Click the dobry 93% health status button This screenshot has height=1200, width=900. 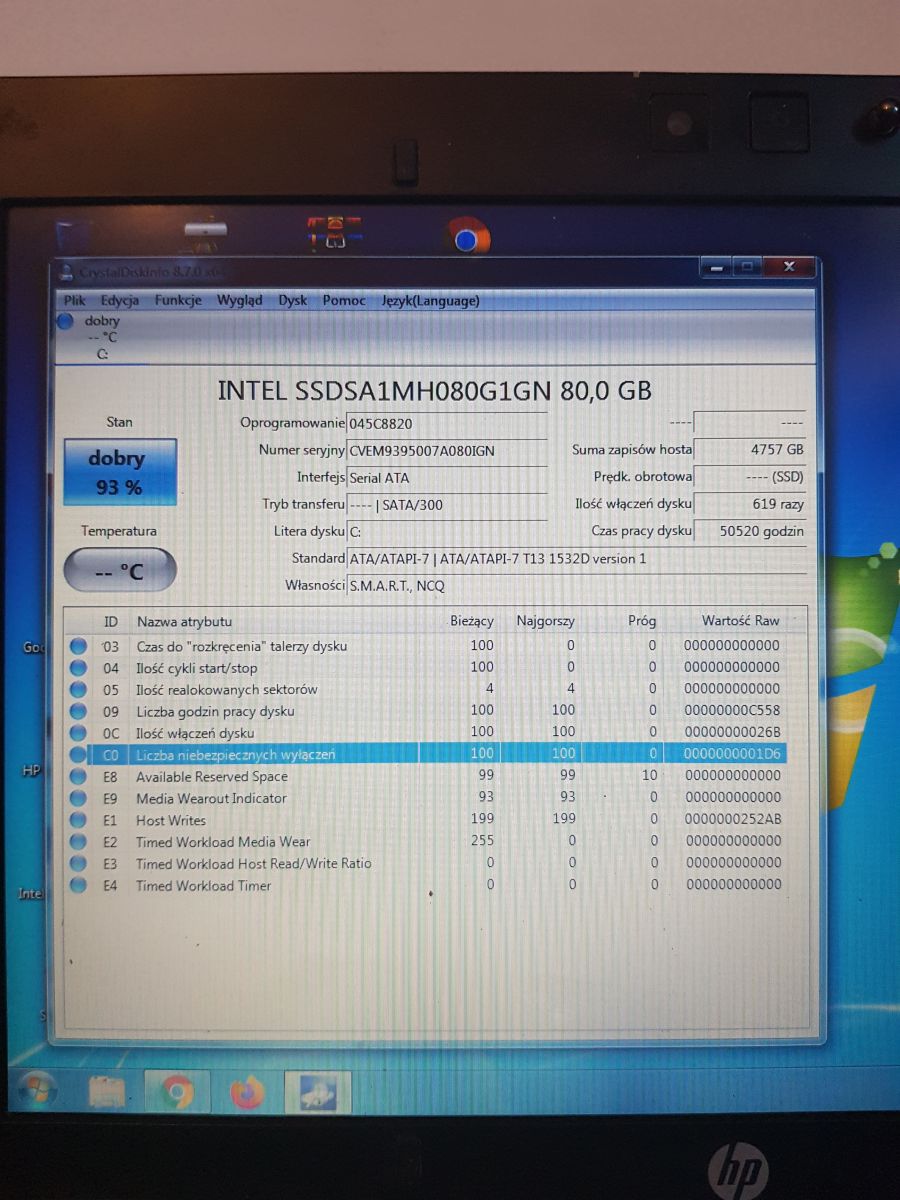pos(119,472)
